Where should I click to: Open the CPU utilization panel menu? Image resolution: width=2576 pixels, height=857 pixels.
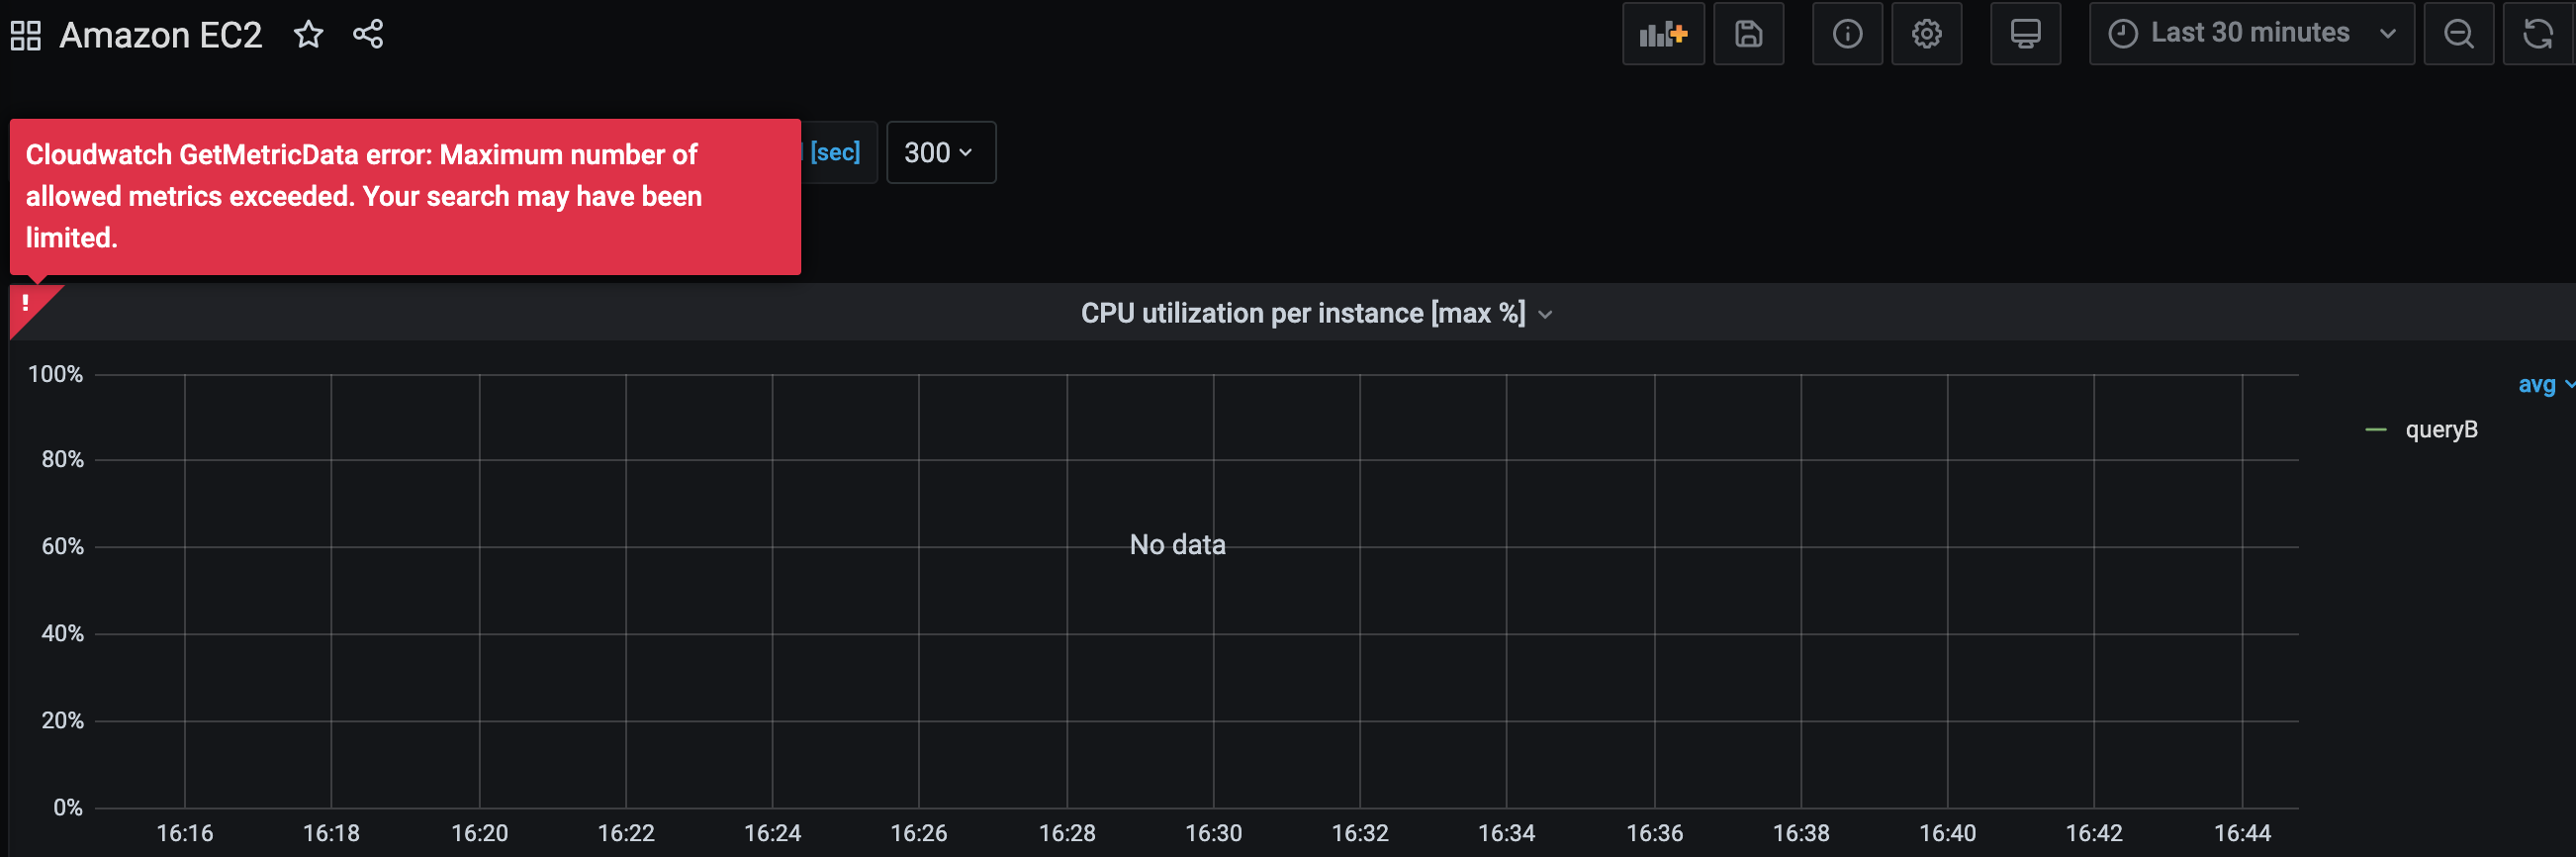tap(1546, 313)
